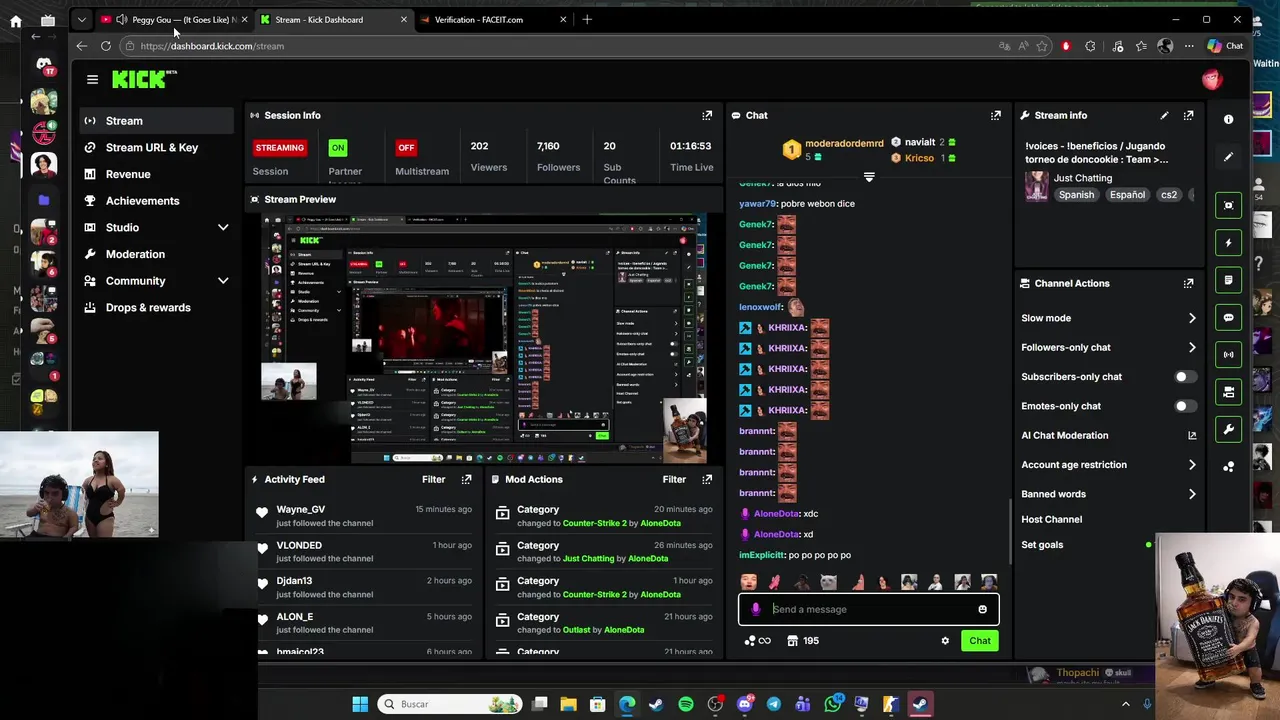1280x720 pixels.
Task: Open AI Chat Moderation external link
Action: [1191, 435]
